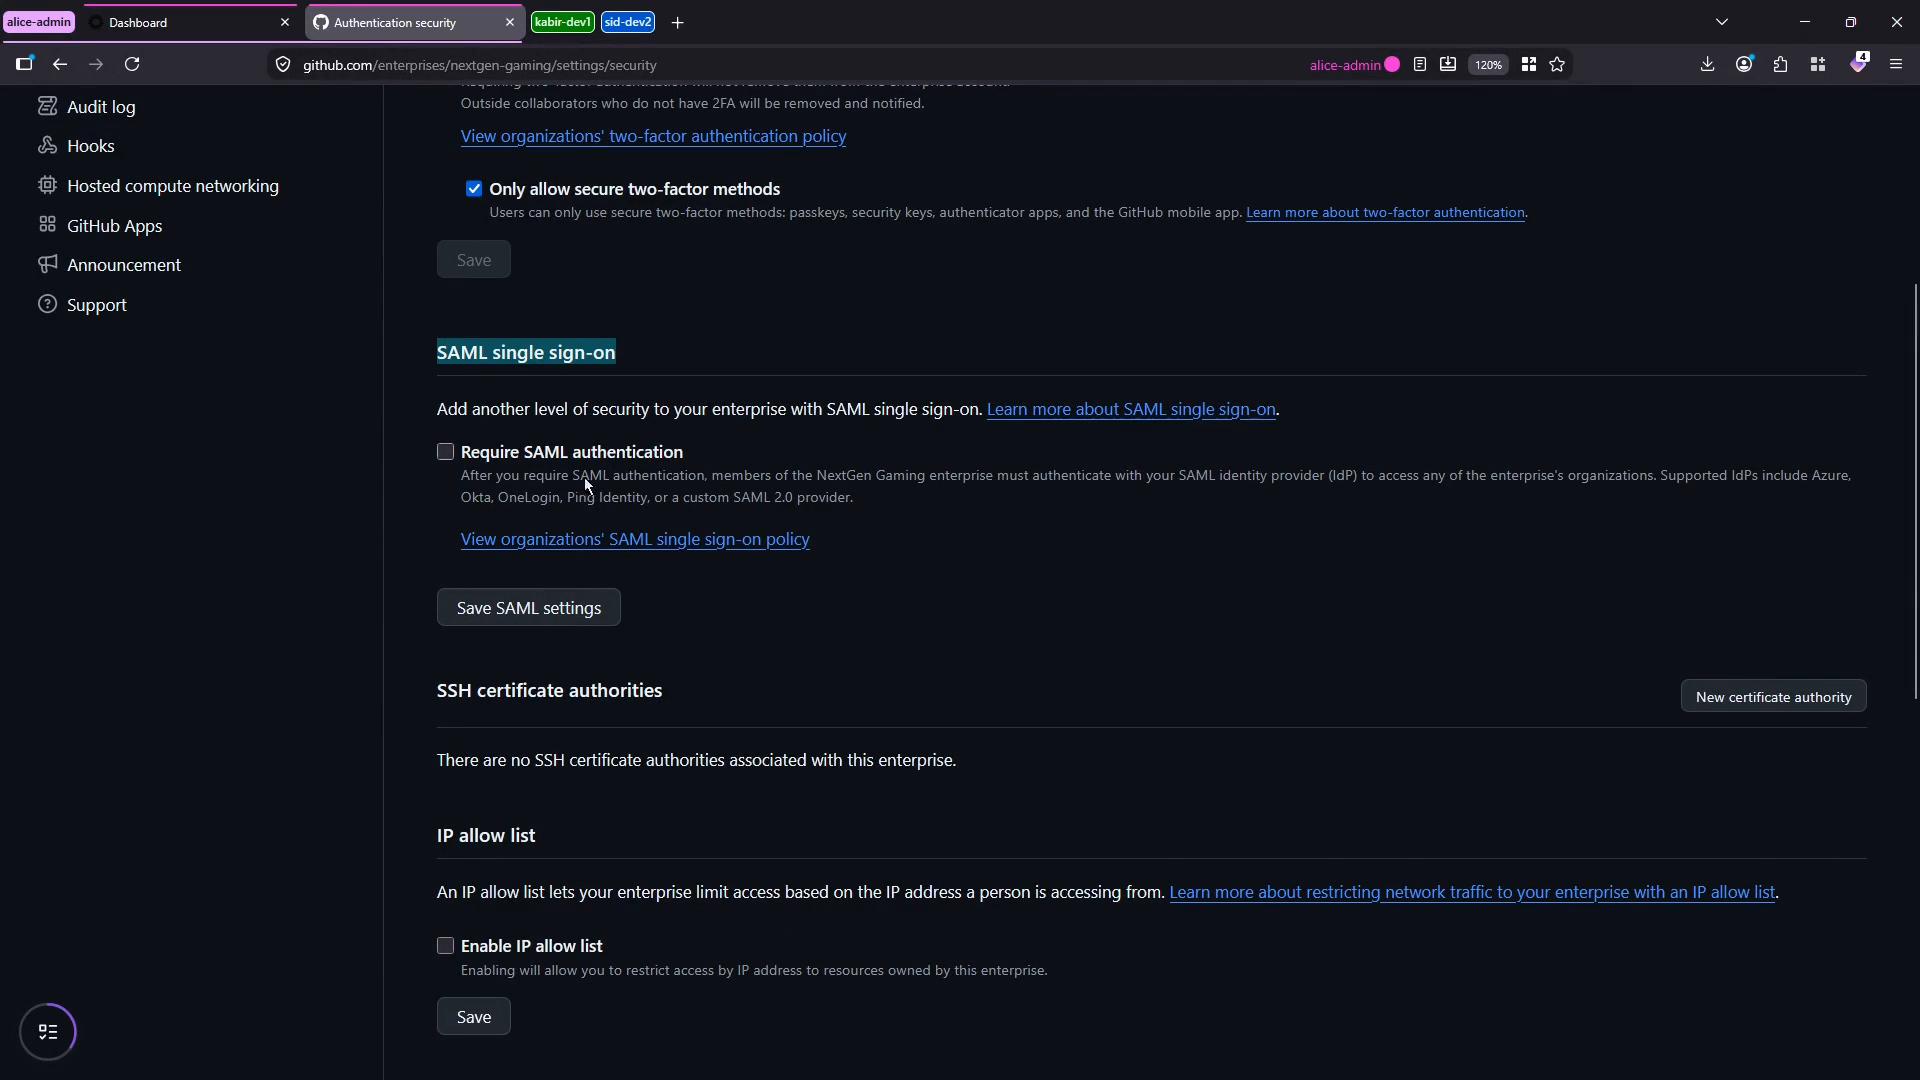Reload the current page
Image resolution: width=1920 pixels, height=1080 pixels.
(132, 64)
